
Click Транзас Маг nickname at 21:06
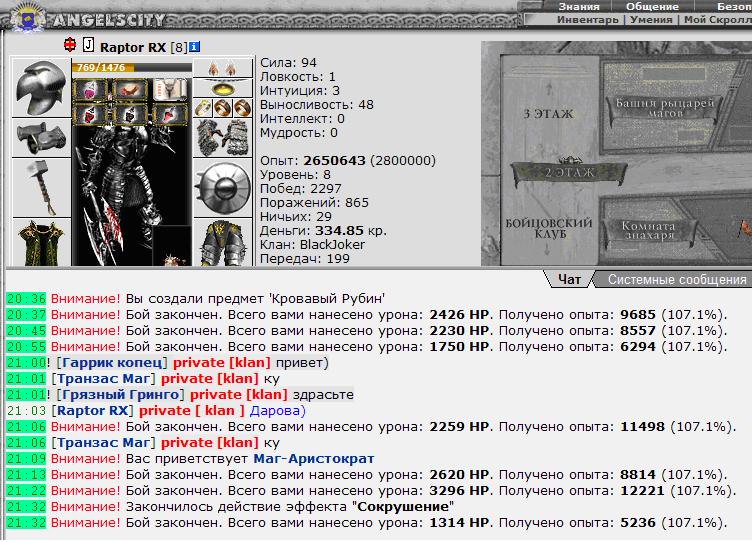coord(104,442)
